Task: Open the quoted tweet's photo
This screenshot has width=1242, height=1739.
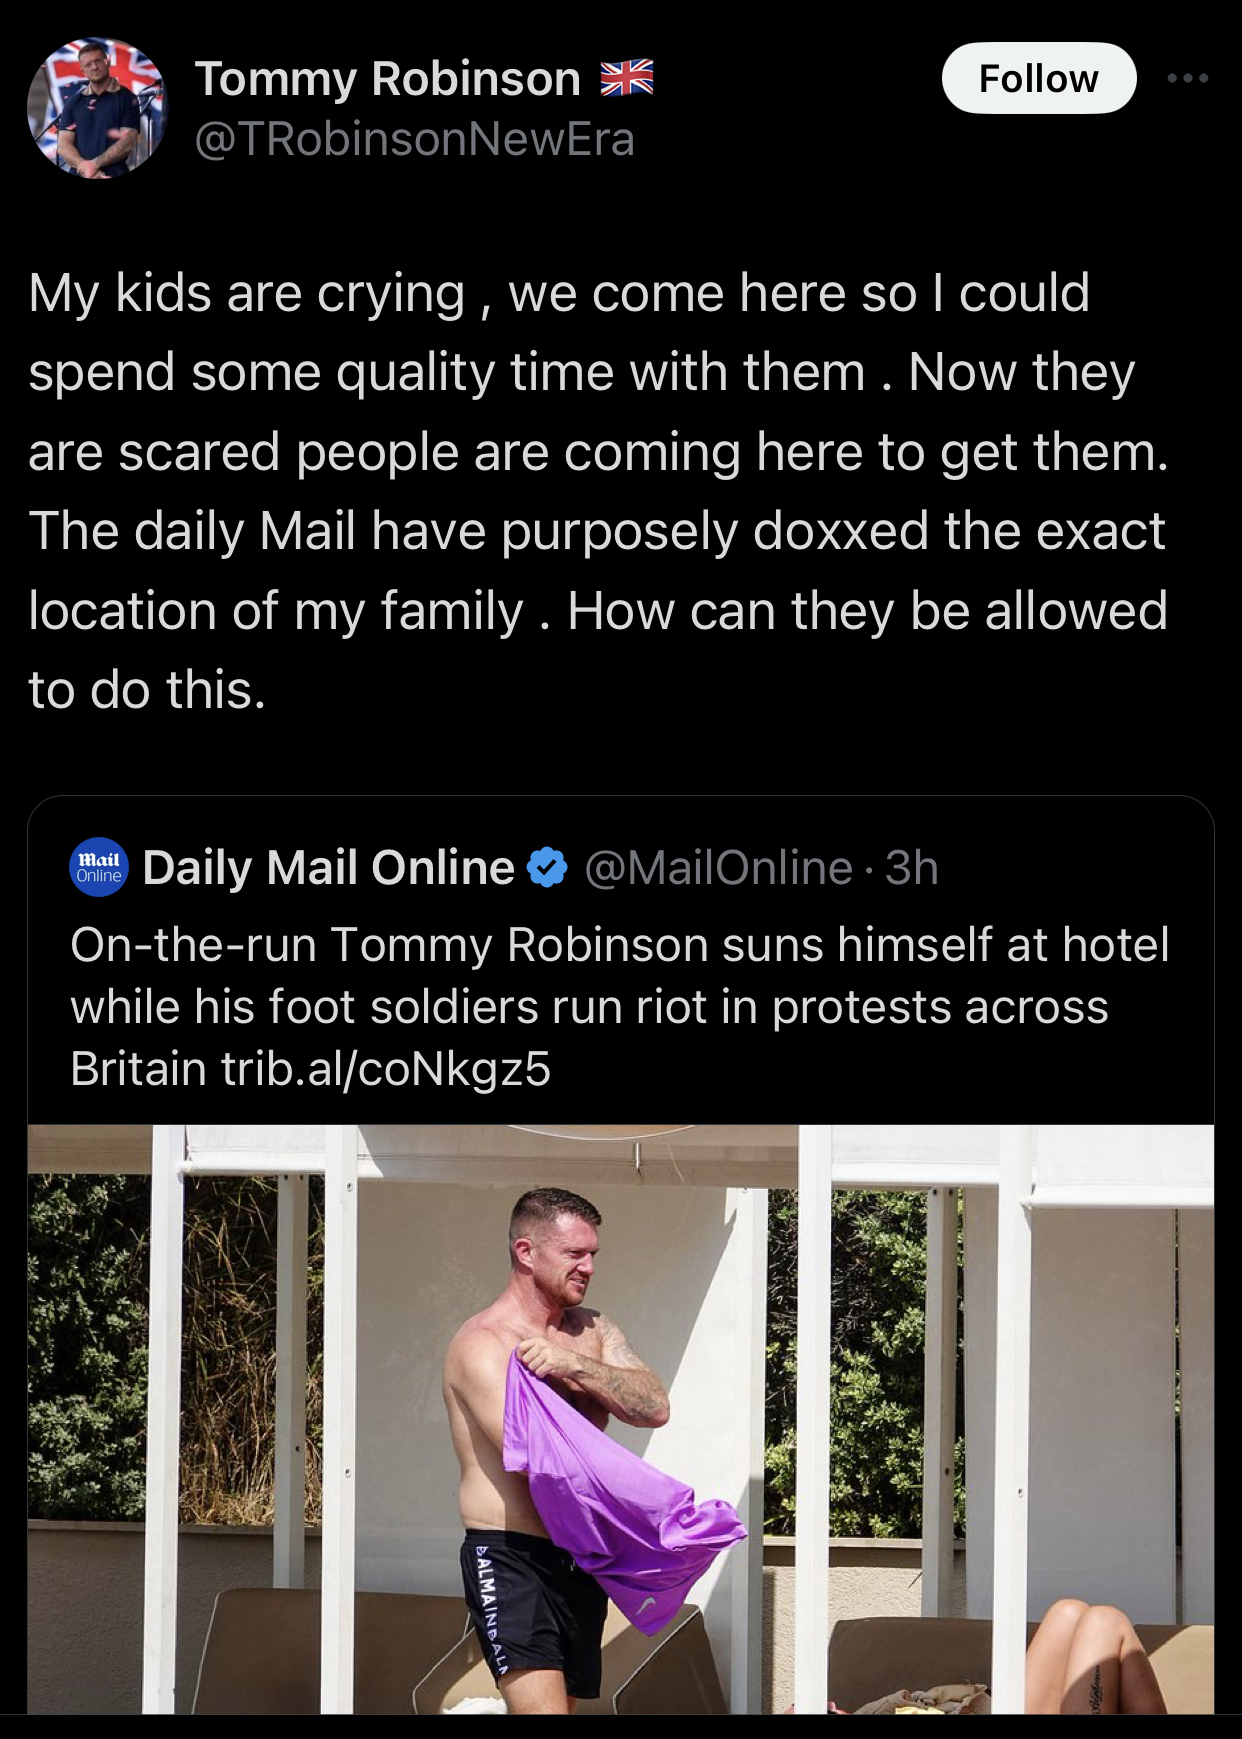Action: [620, 1418]
